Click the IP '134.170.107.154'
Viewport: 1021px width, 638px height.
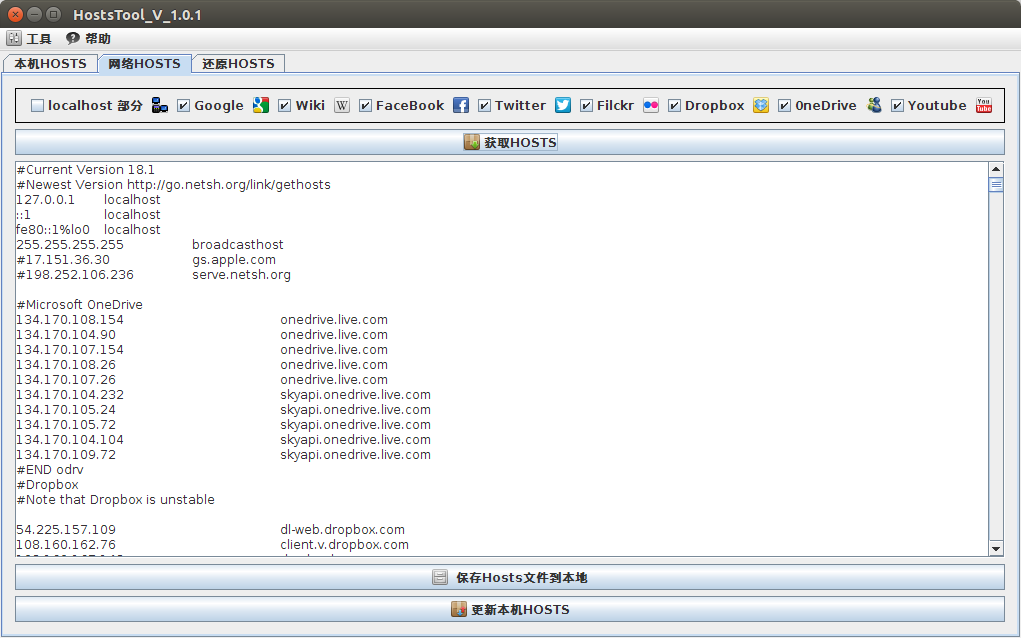pyautogui.click(x=70, y=350)
